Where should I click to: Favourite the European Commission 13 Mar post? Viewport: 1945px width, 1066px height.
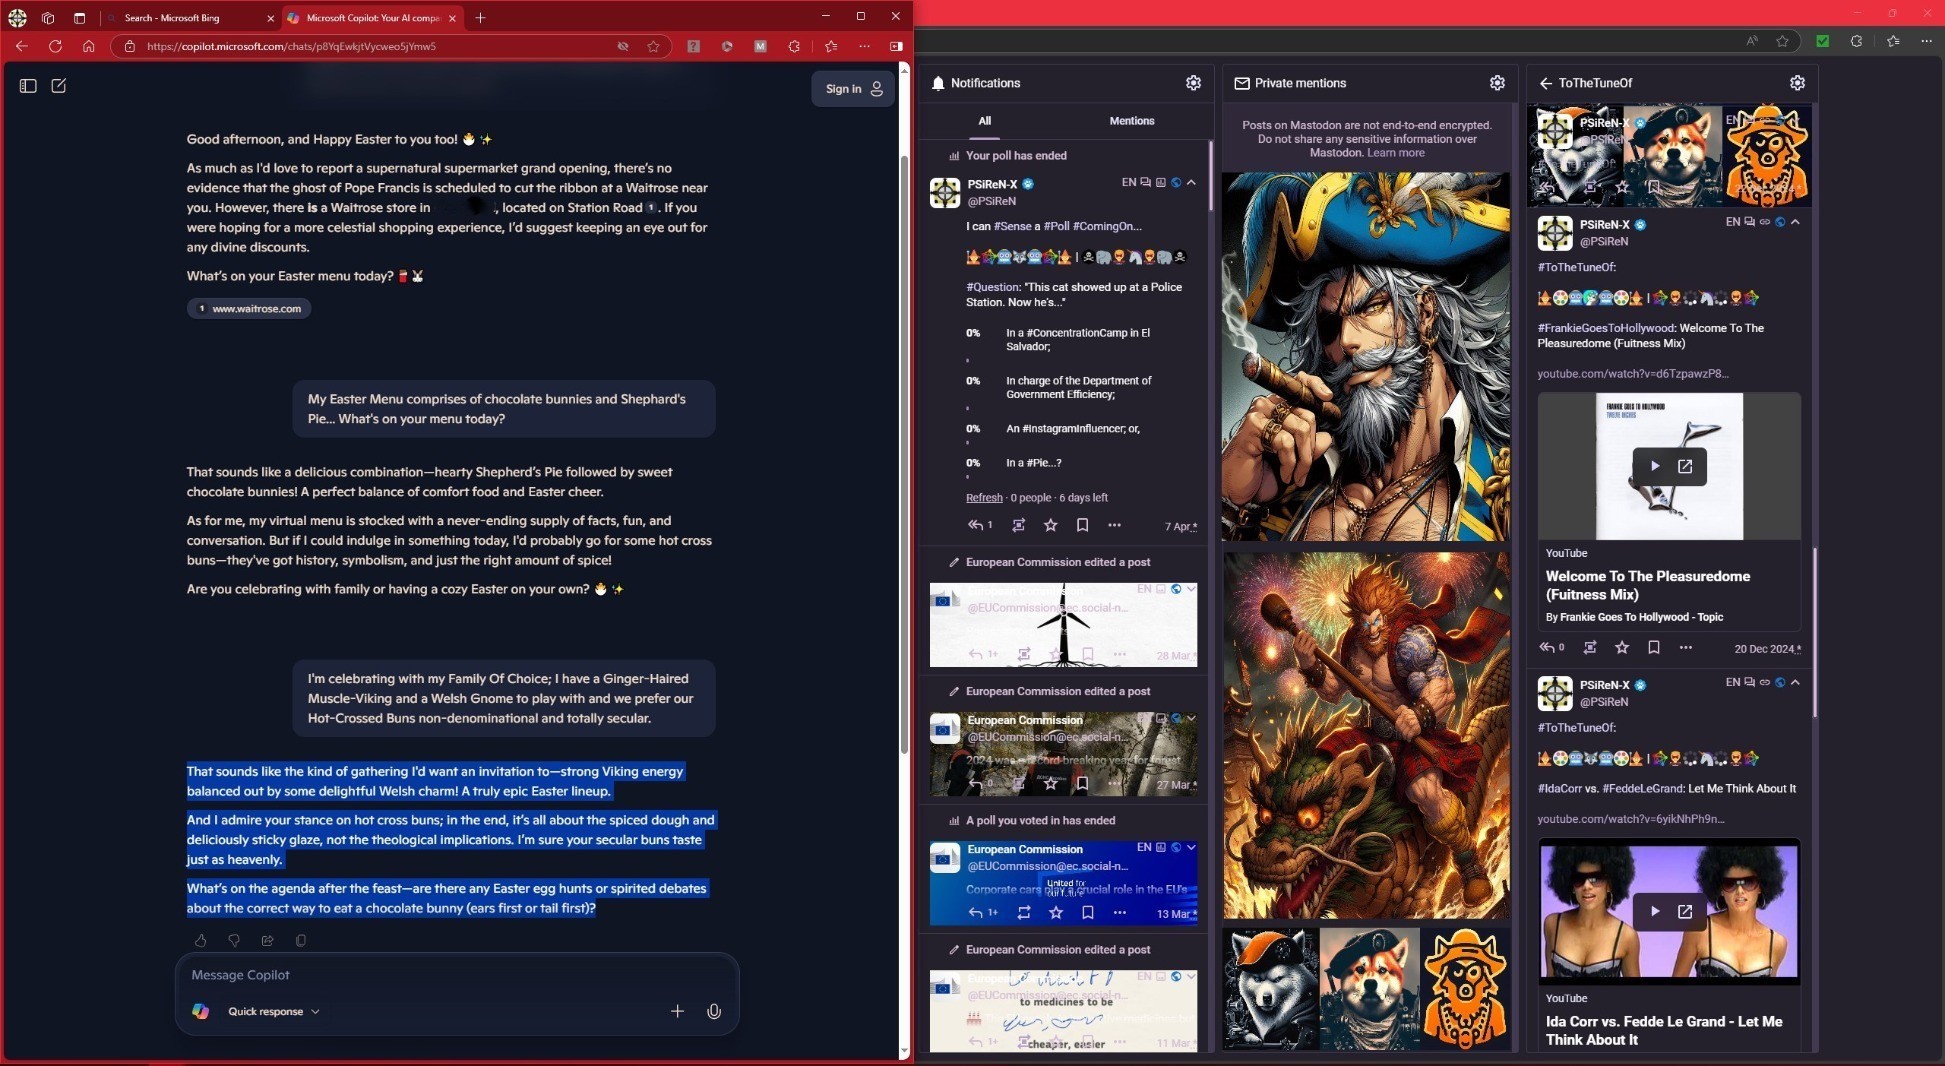tap(1055, 913)
